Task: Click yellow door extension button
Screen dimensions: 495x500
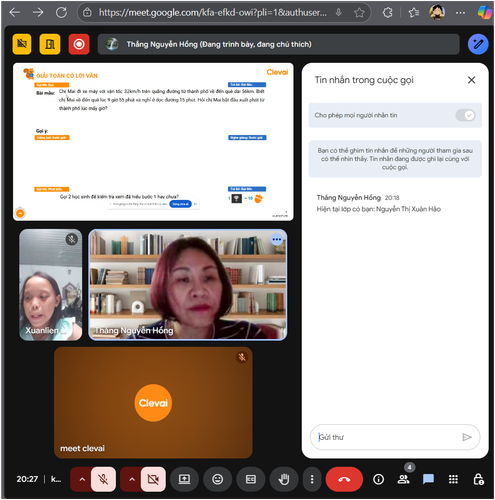Action: pos(50,44)
